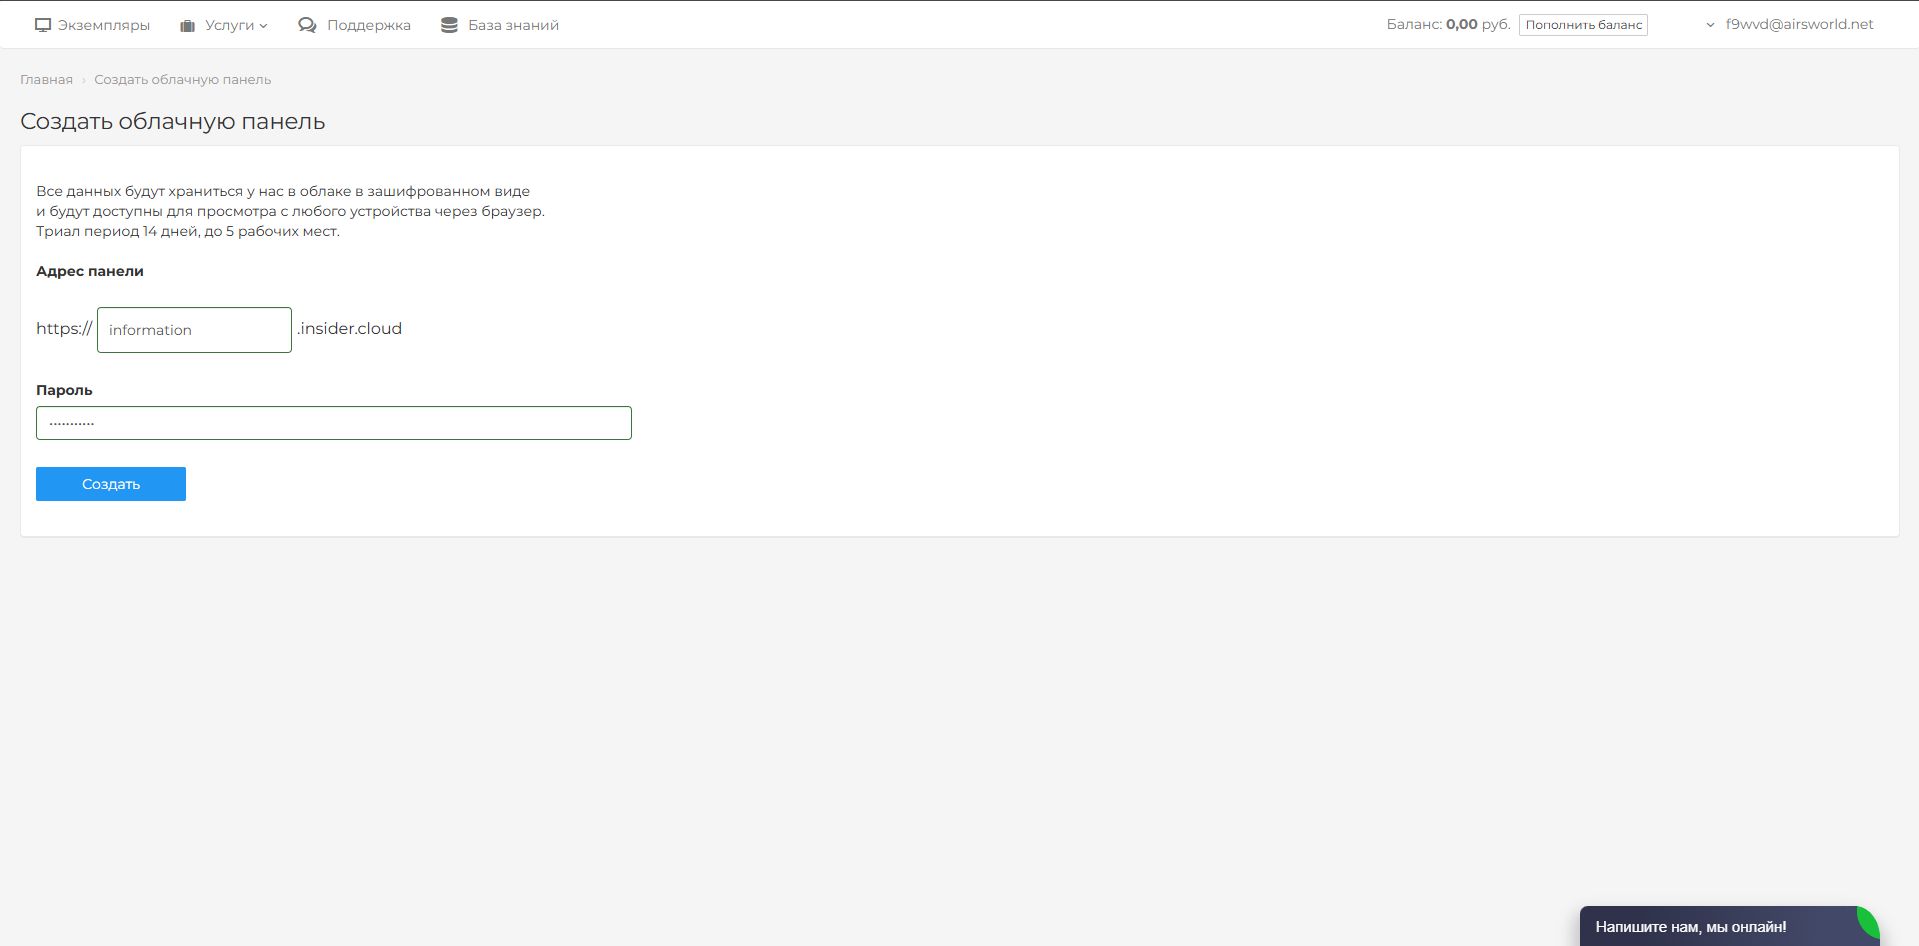1919x946 pixels.
Task: Open the Напишите нам online chat widget
Action: click(1690, 927)
